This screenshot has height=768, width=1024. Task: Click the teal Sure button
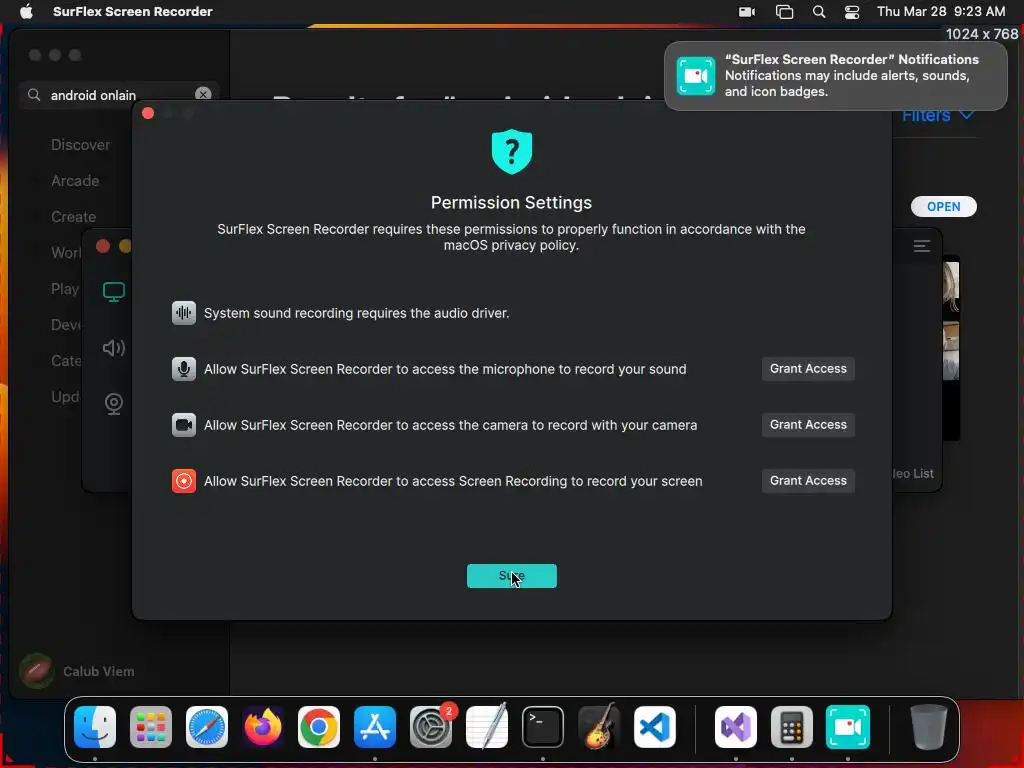511,575
